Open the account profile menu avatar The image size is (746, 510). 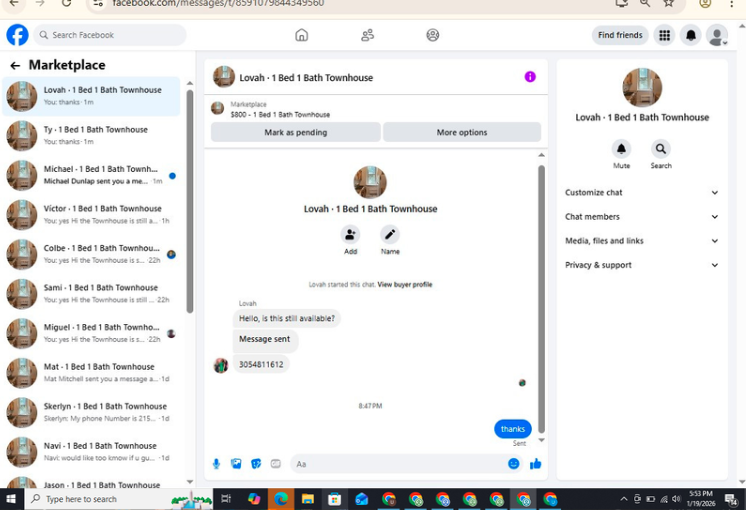coord(717,35)
